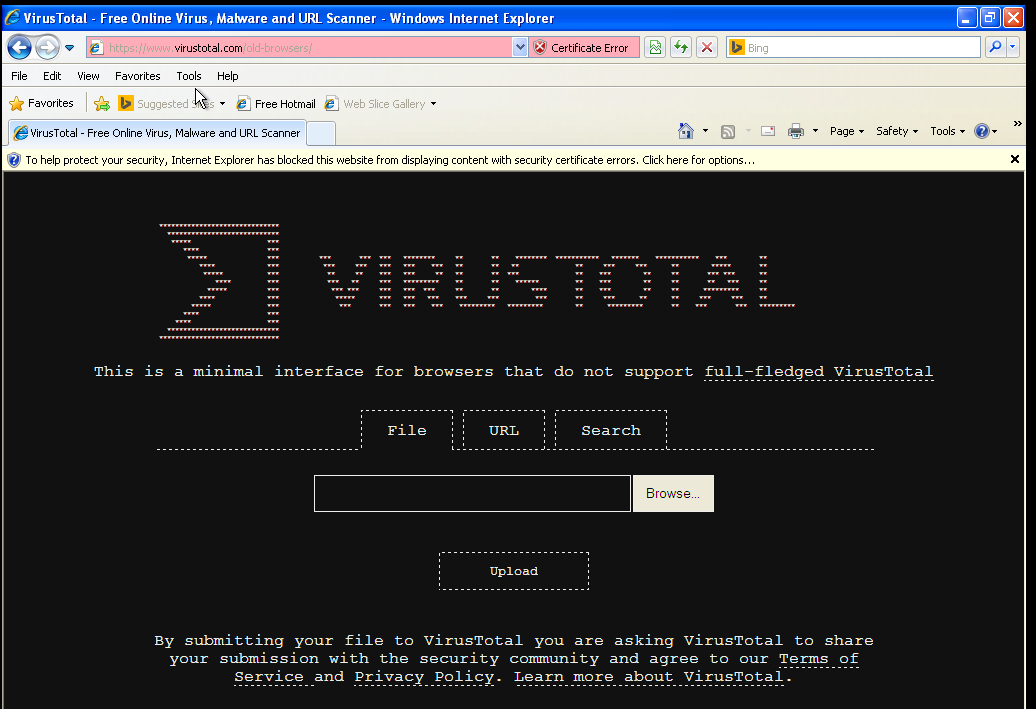Click the Browse... button
1036x709 pixels.
(673, 494)
